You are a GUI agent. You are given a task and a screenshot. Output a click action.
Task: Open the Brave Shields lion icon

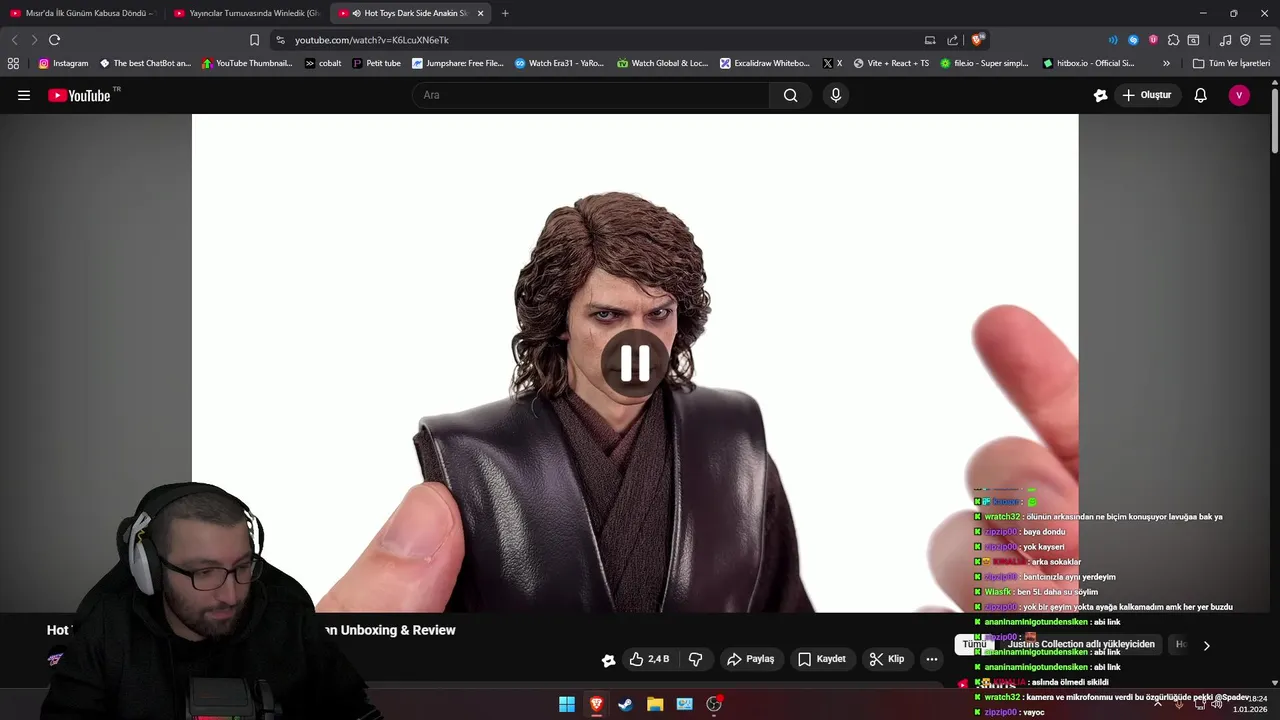(978, 40)
